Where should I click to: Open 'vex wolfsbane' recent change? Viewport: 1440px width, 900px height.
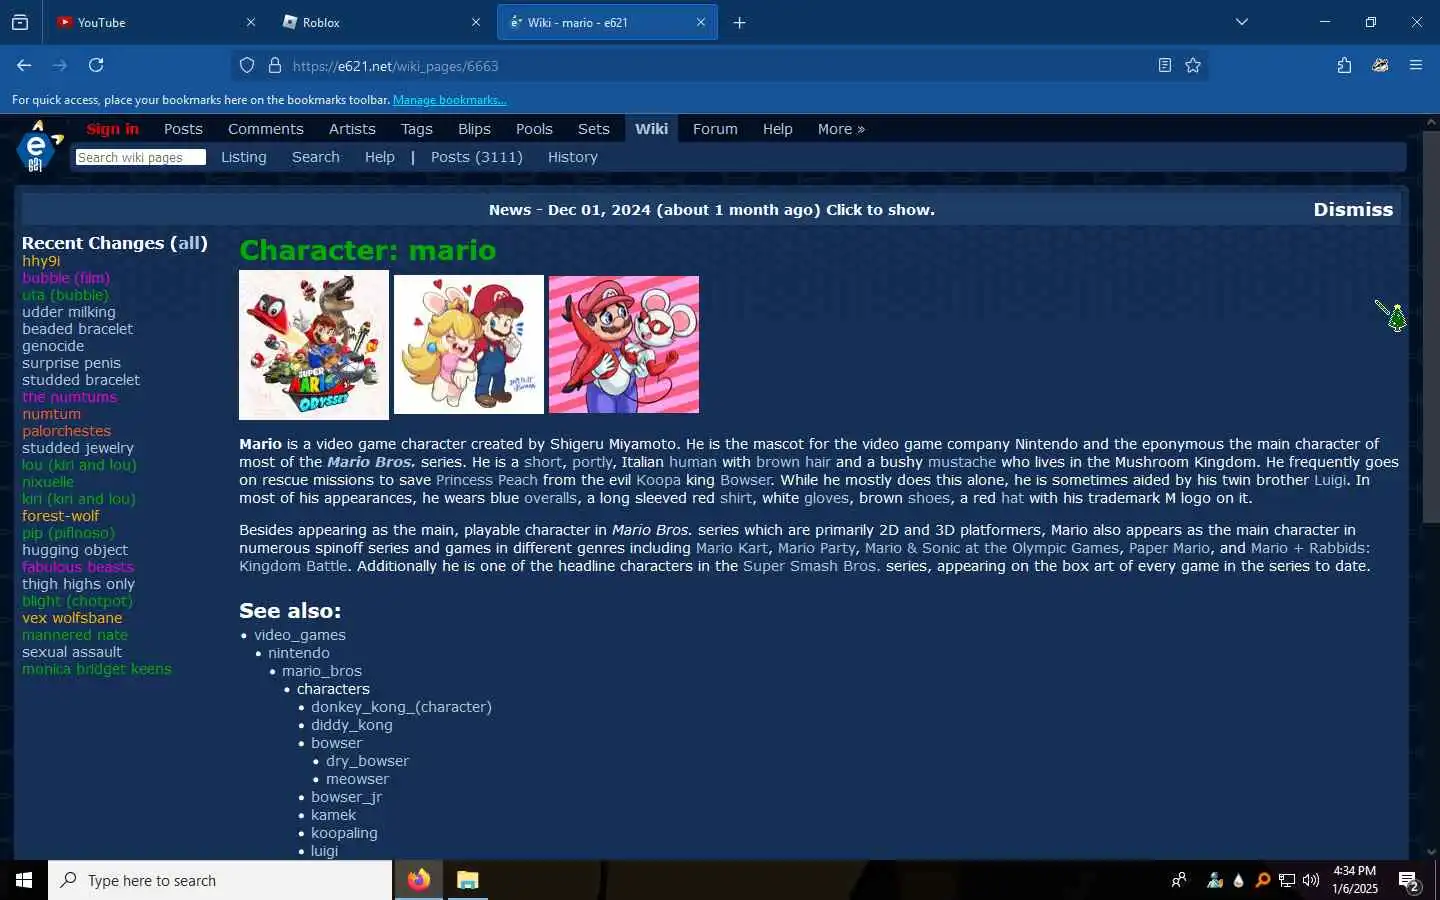[72, 618]
